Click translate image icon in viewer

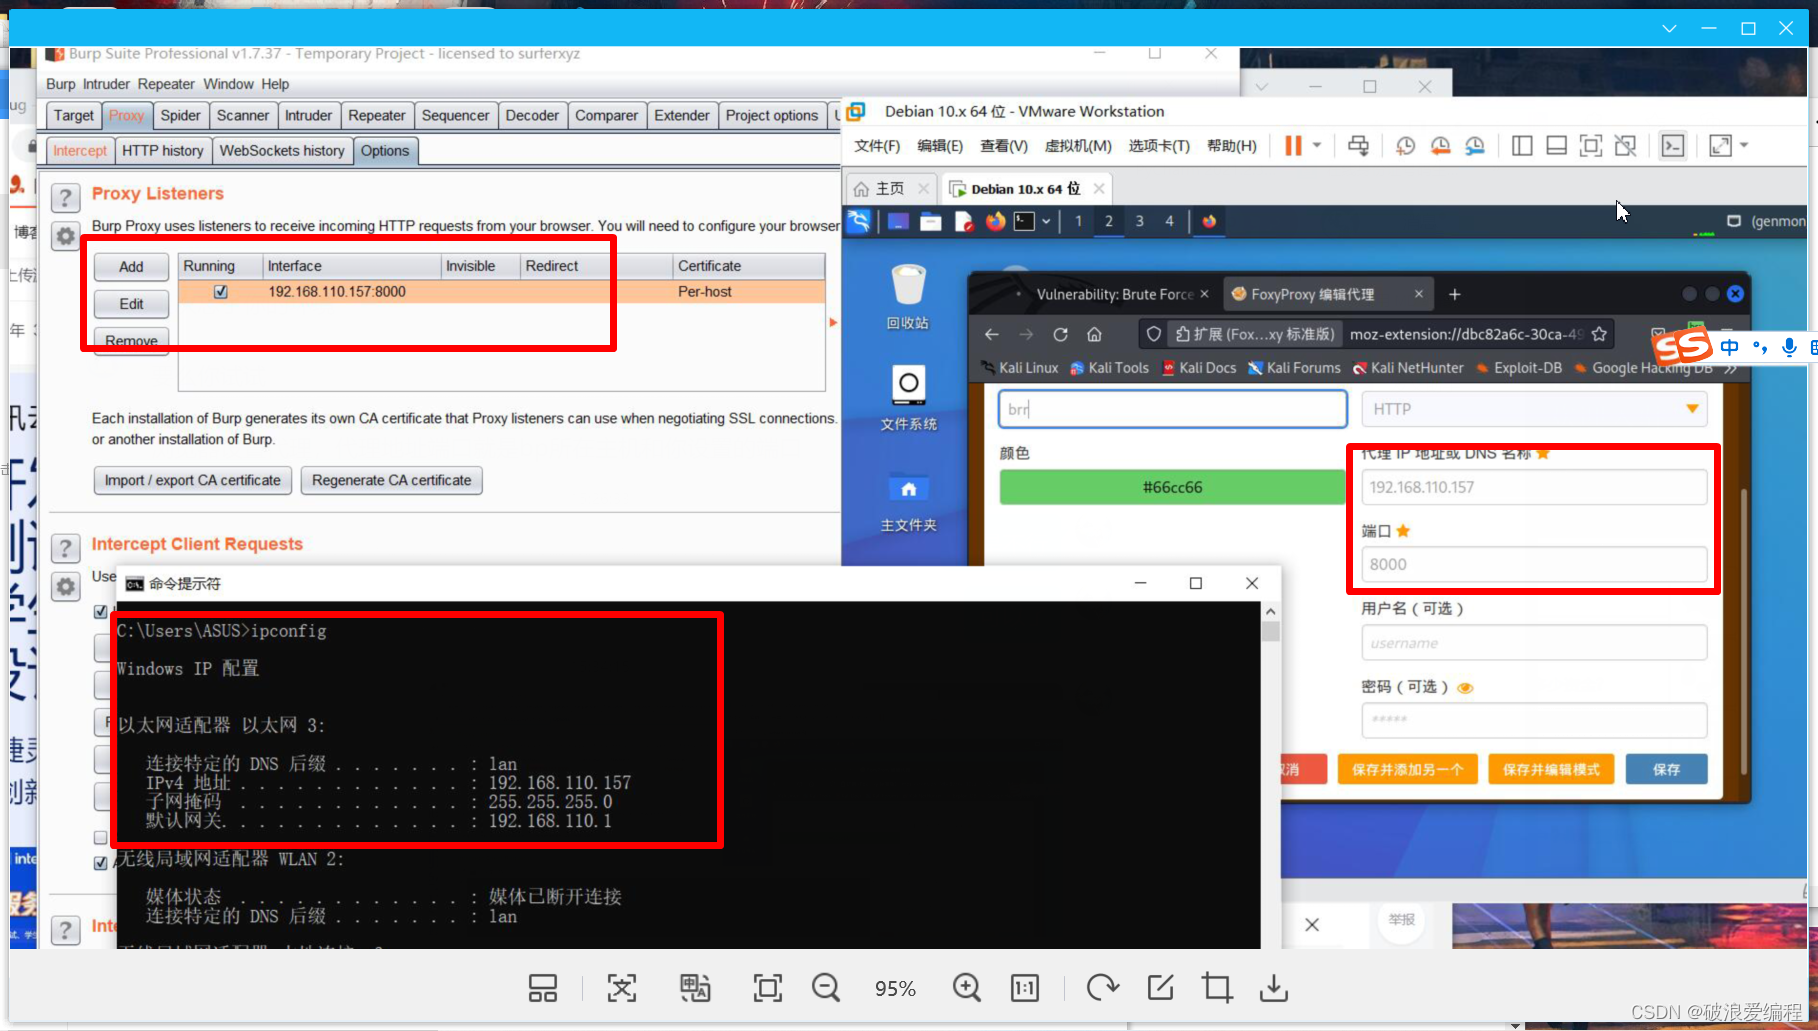pyautogui.click(x=695, y=988)
